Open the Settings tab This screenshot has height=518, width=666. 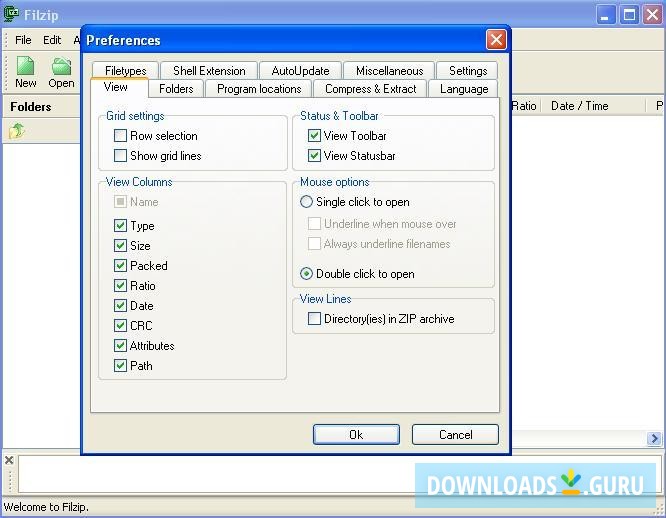coord(468,70)
